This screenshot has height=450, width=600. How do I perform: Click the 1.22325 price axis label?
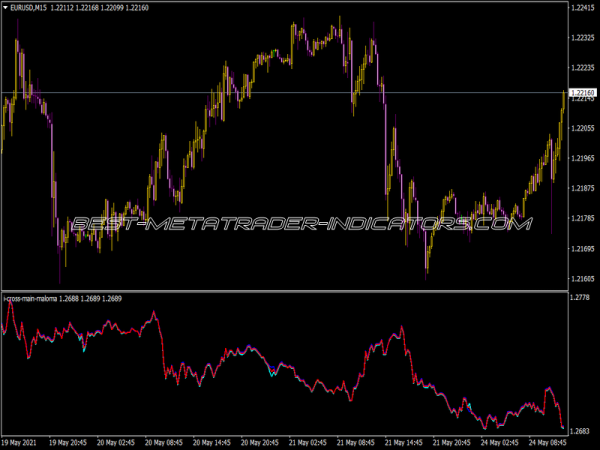point(582,38)
